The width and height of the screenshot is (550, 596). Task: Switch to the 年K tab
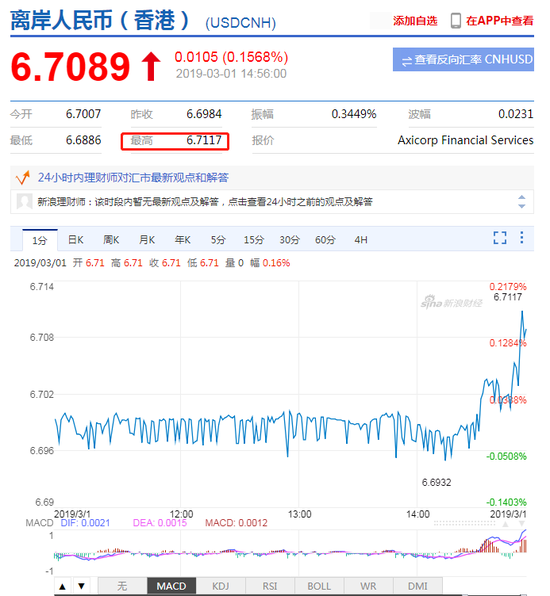tap(182, 240)
